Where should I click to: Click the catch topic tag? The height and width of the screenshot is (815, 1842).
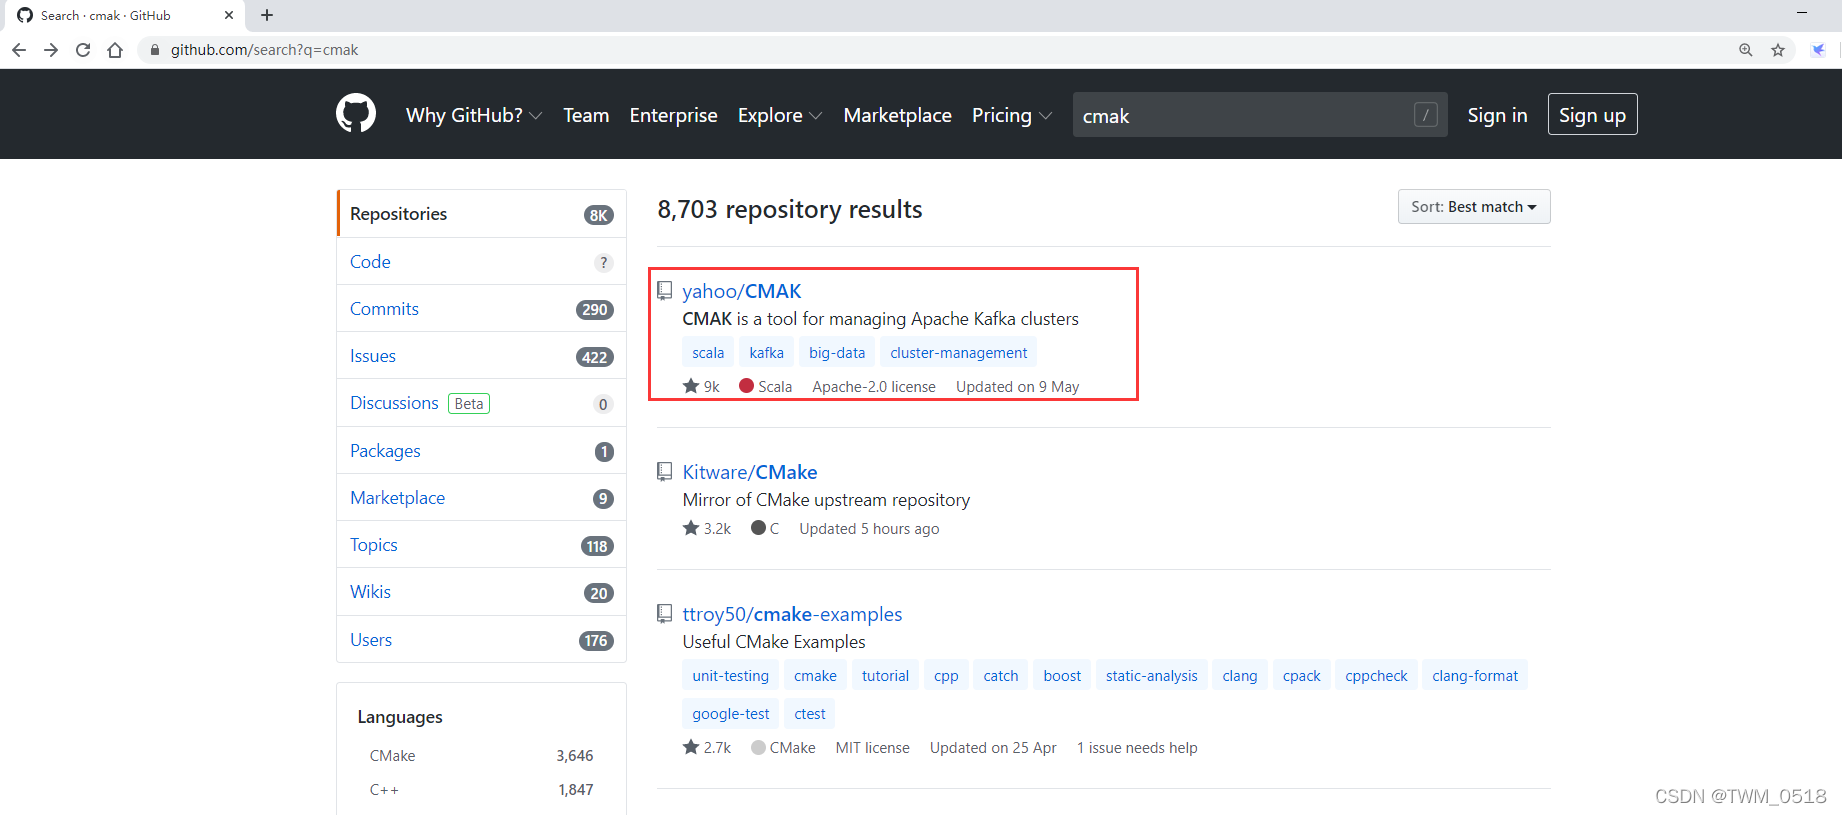click(1001, 676)
